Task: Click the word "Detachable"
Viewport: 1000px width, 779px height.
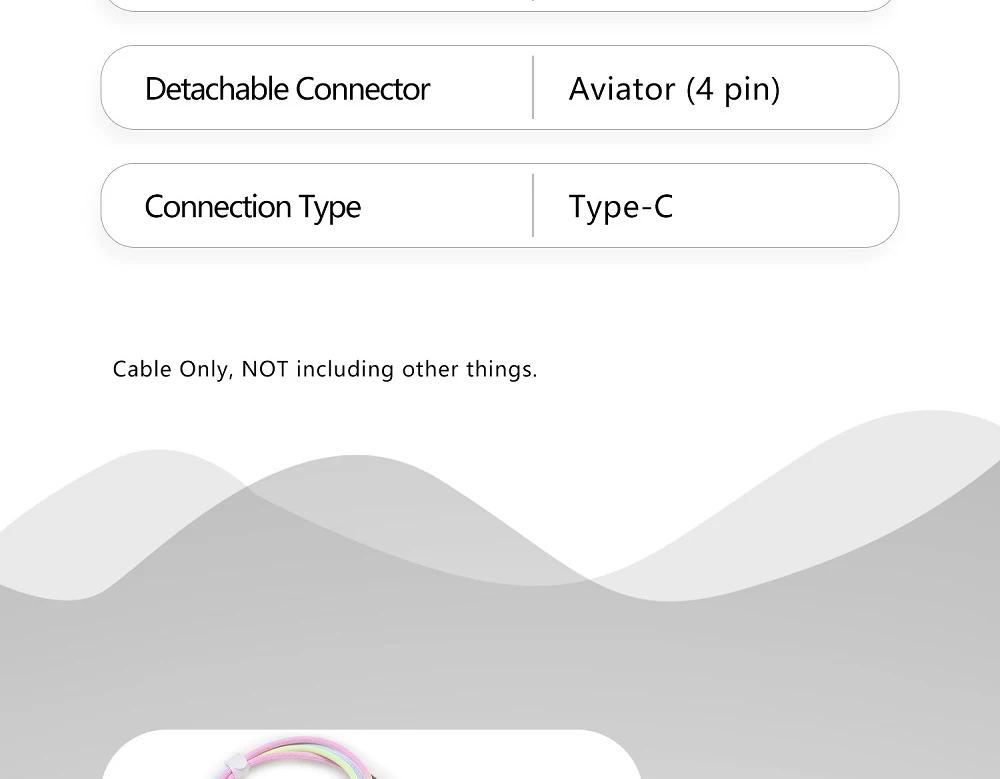Action: coord(216,89)
